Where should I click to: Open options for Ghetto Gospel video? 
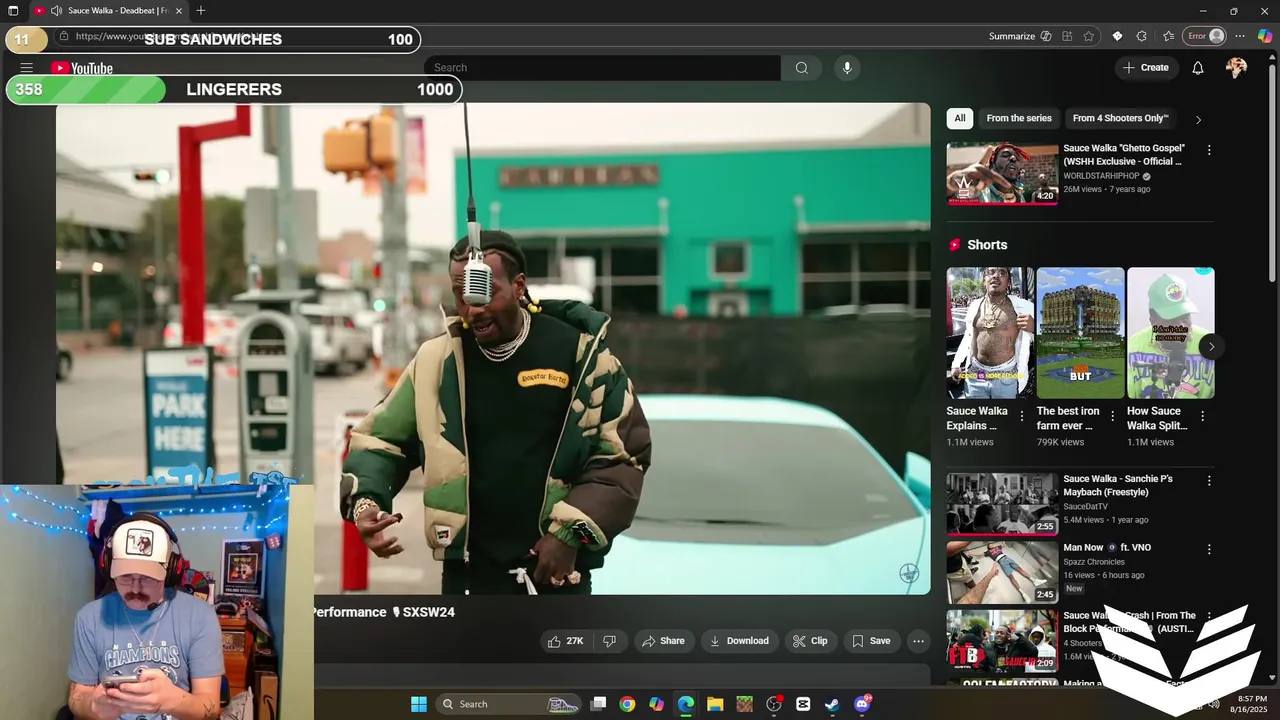coord(1209,150)
